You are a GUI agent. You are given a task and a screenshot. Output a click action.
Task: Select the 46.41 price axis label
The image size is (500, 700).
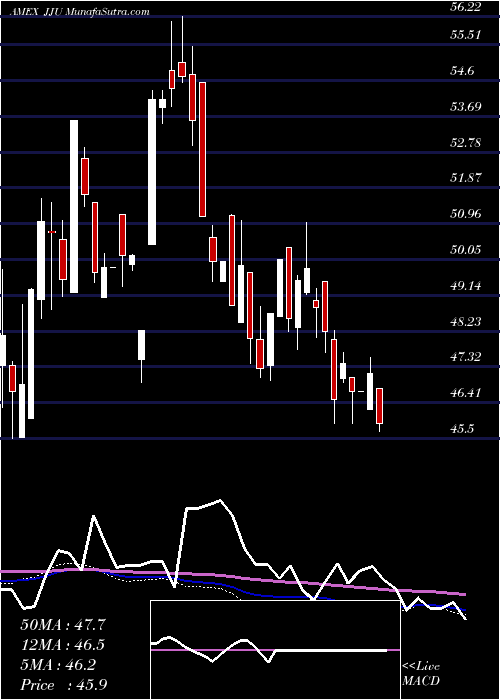[467, 392]
